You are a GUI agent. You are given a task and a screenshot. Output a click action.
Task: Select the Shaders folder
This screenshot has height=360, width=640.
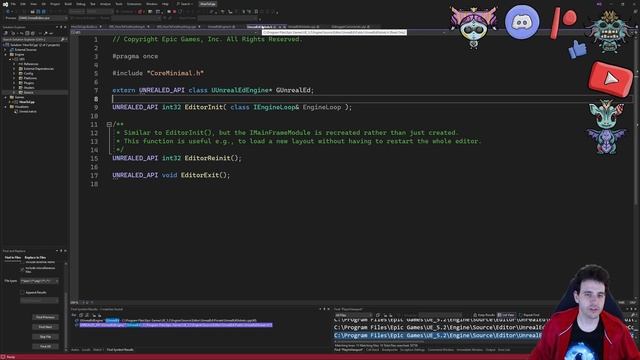click(x=29, y=87)
